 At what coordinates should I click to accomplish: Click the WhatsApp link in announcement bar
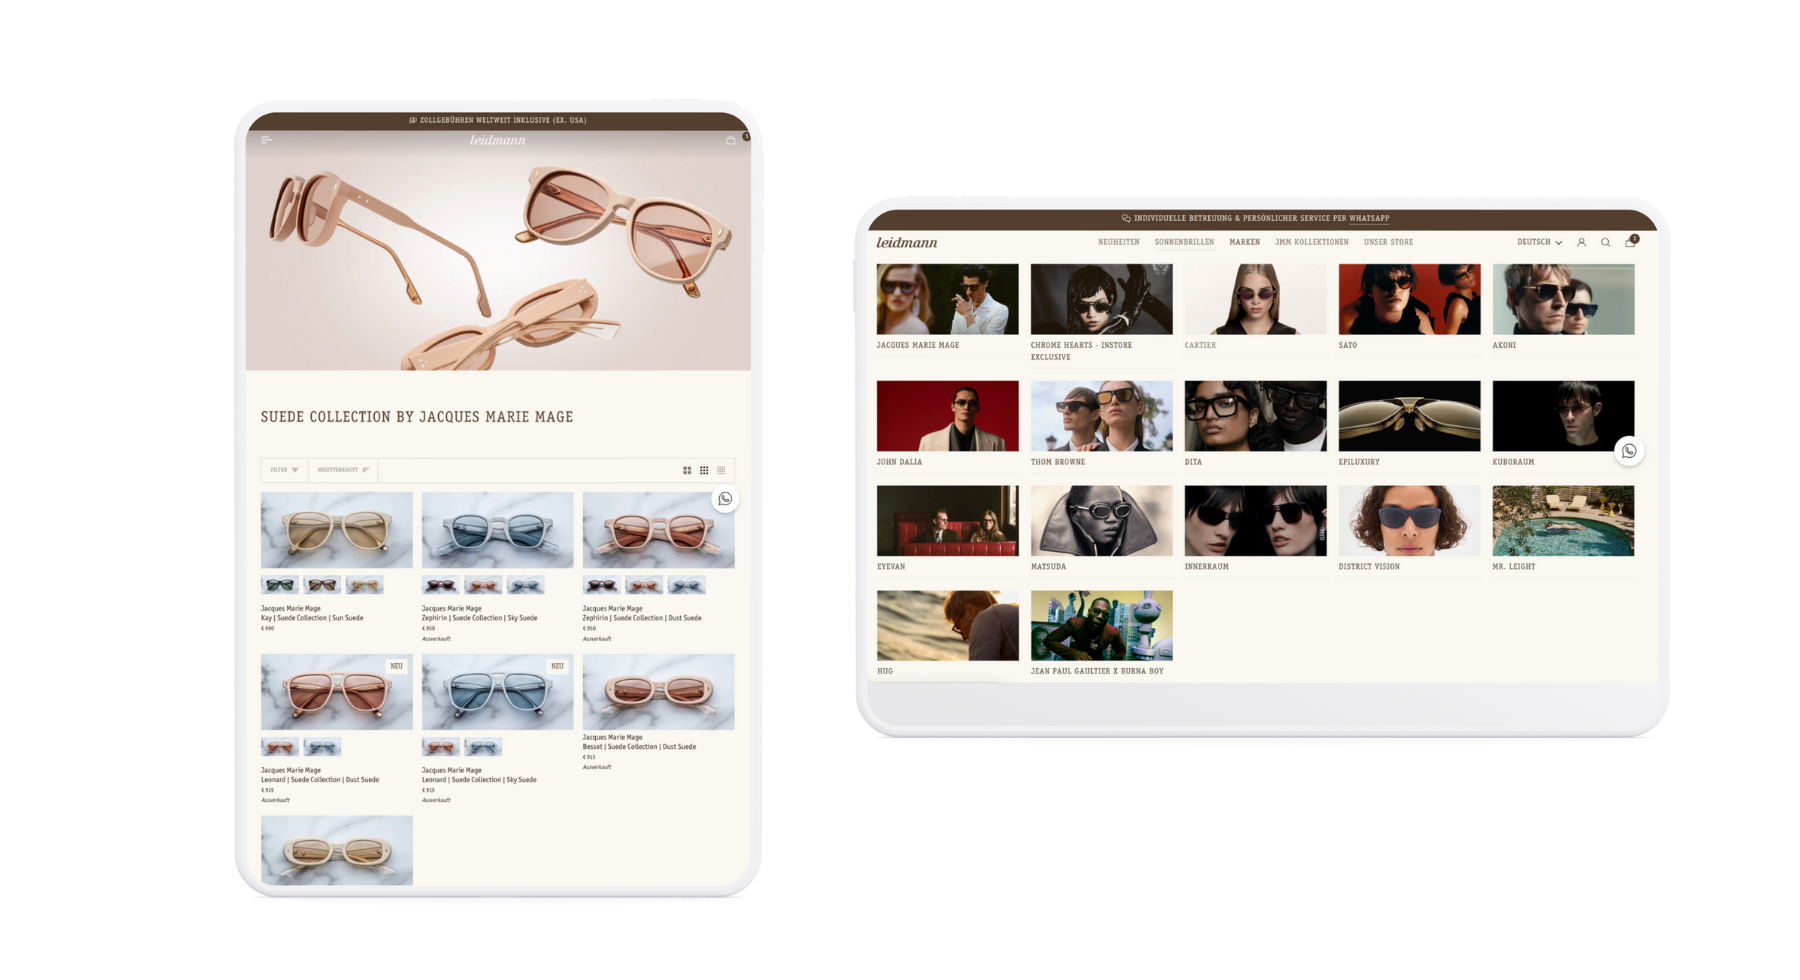[1369, 218]
